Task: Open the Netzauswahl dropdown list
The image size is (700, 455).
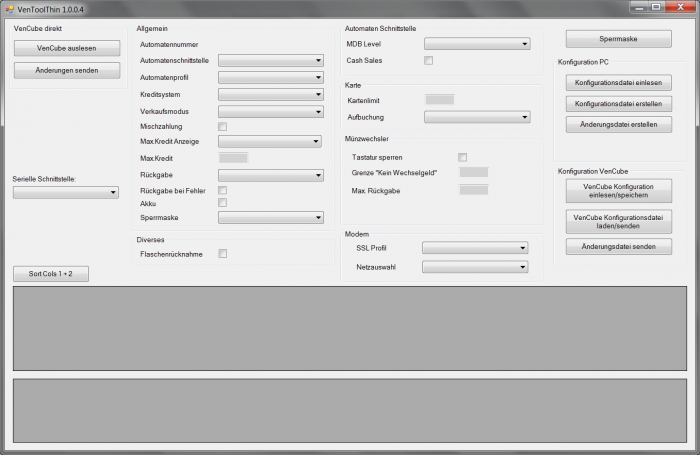Action: (475, 267)
